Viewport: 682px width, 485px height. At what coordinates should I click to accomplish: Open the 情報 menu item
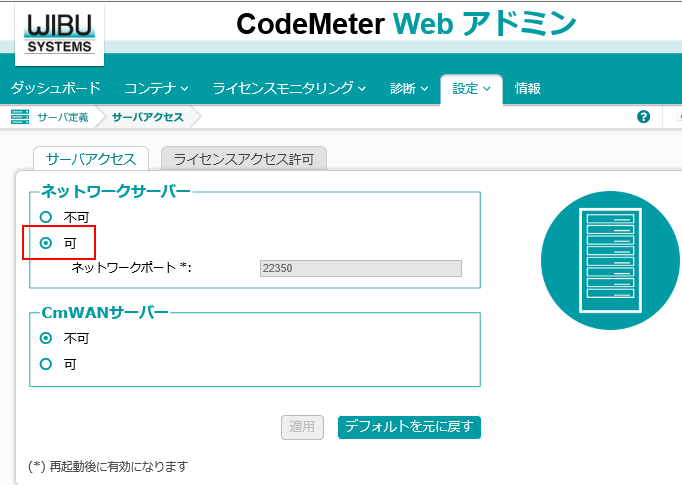coord(527,88)
